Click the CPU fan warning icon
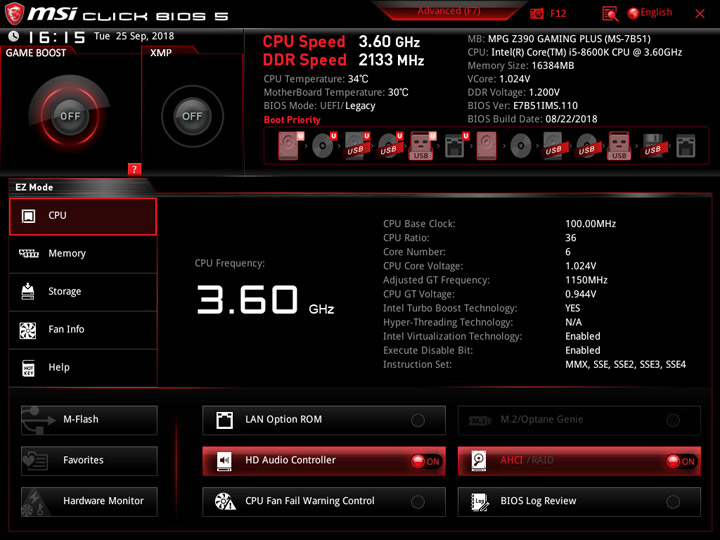The height and width of the screenshot is (540, 720). click(225, 501)
